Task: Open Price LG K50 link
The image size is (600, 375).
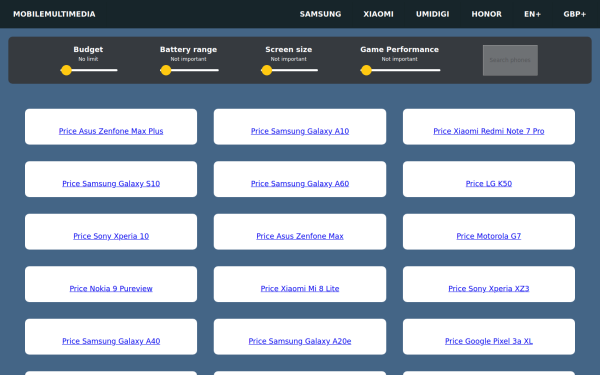Action: click(489, 183)
